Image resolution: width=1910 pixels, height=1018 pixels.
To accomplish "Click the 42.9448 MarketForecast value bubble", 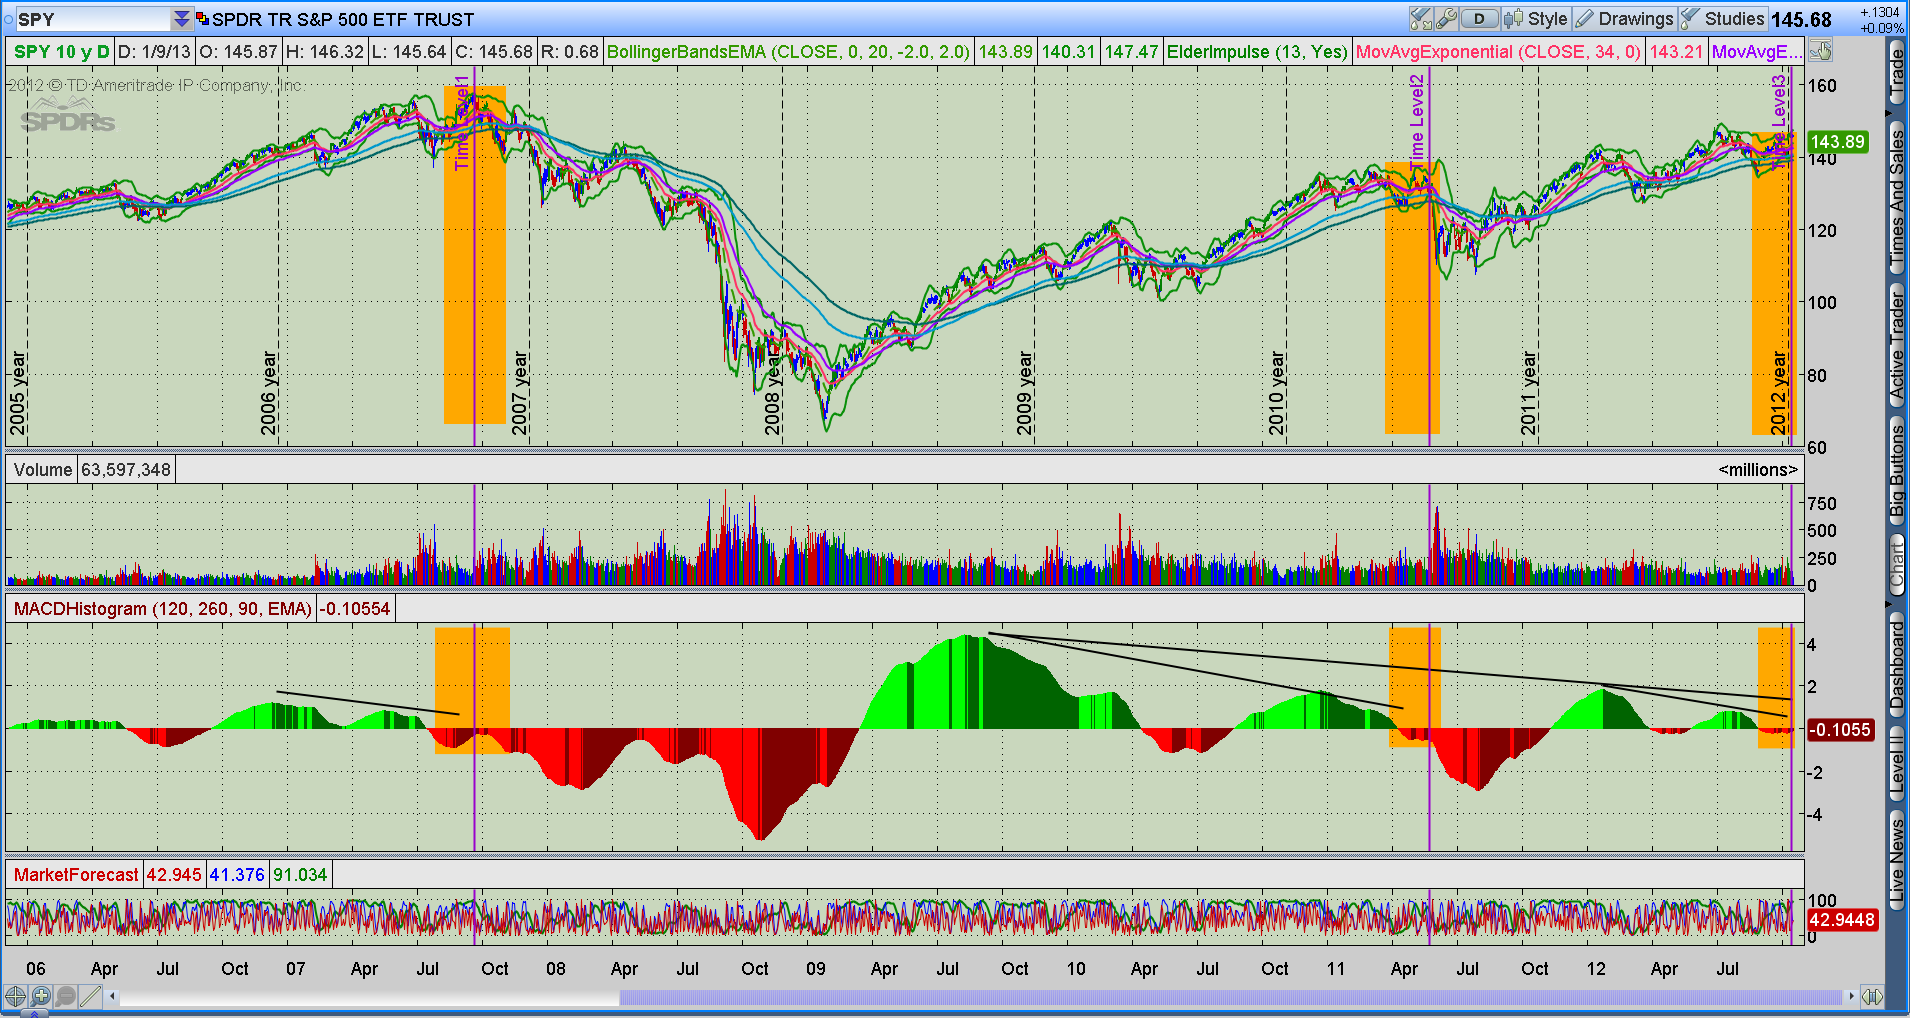I will [x=1842, y=920].
